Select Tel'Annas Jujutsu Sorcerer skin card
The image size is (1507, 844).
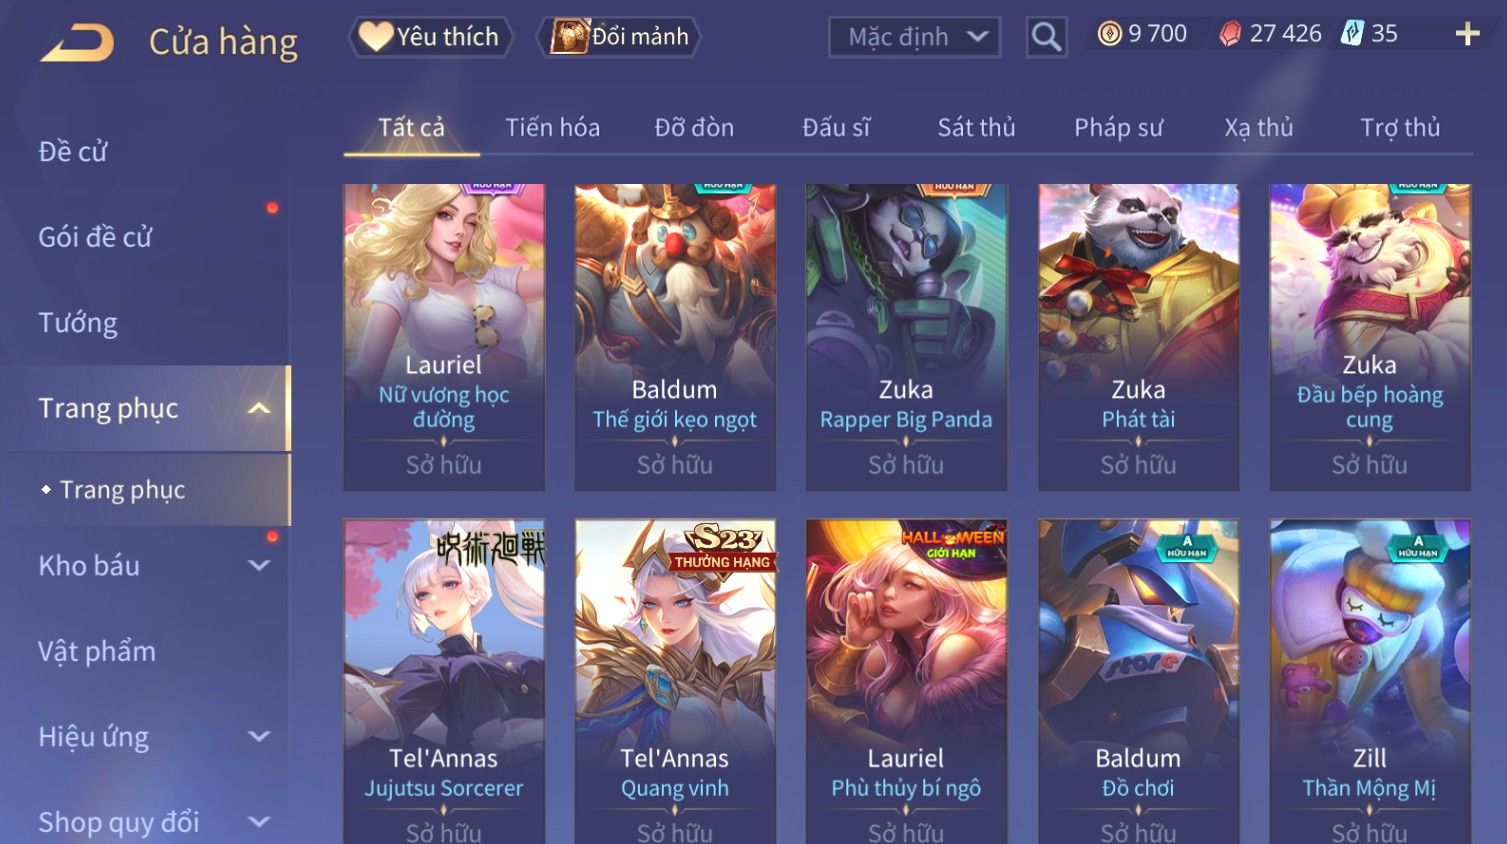tap(444, 681)
